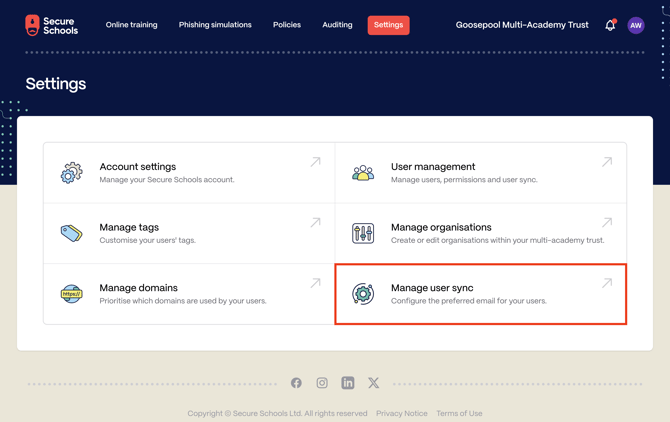Click the Settings page heading
Screen dimensions: 670x422
(x=56, y=84)
